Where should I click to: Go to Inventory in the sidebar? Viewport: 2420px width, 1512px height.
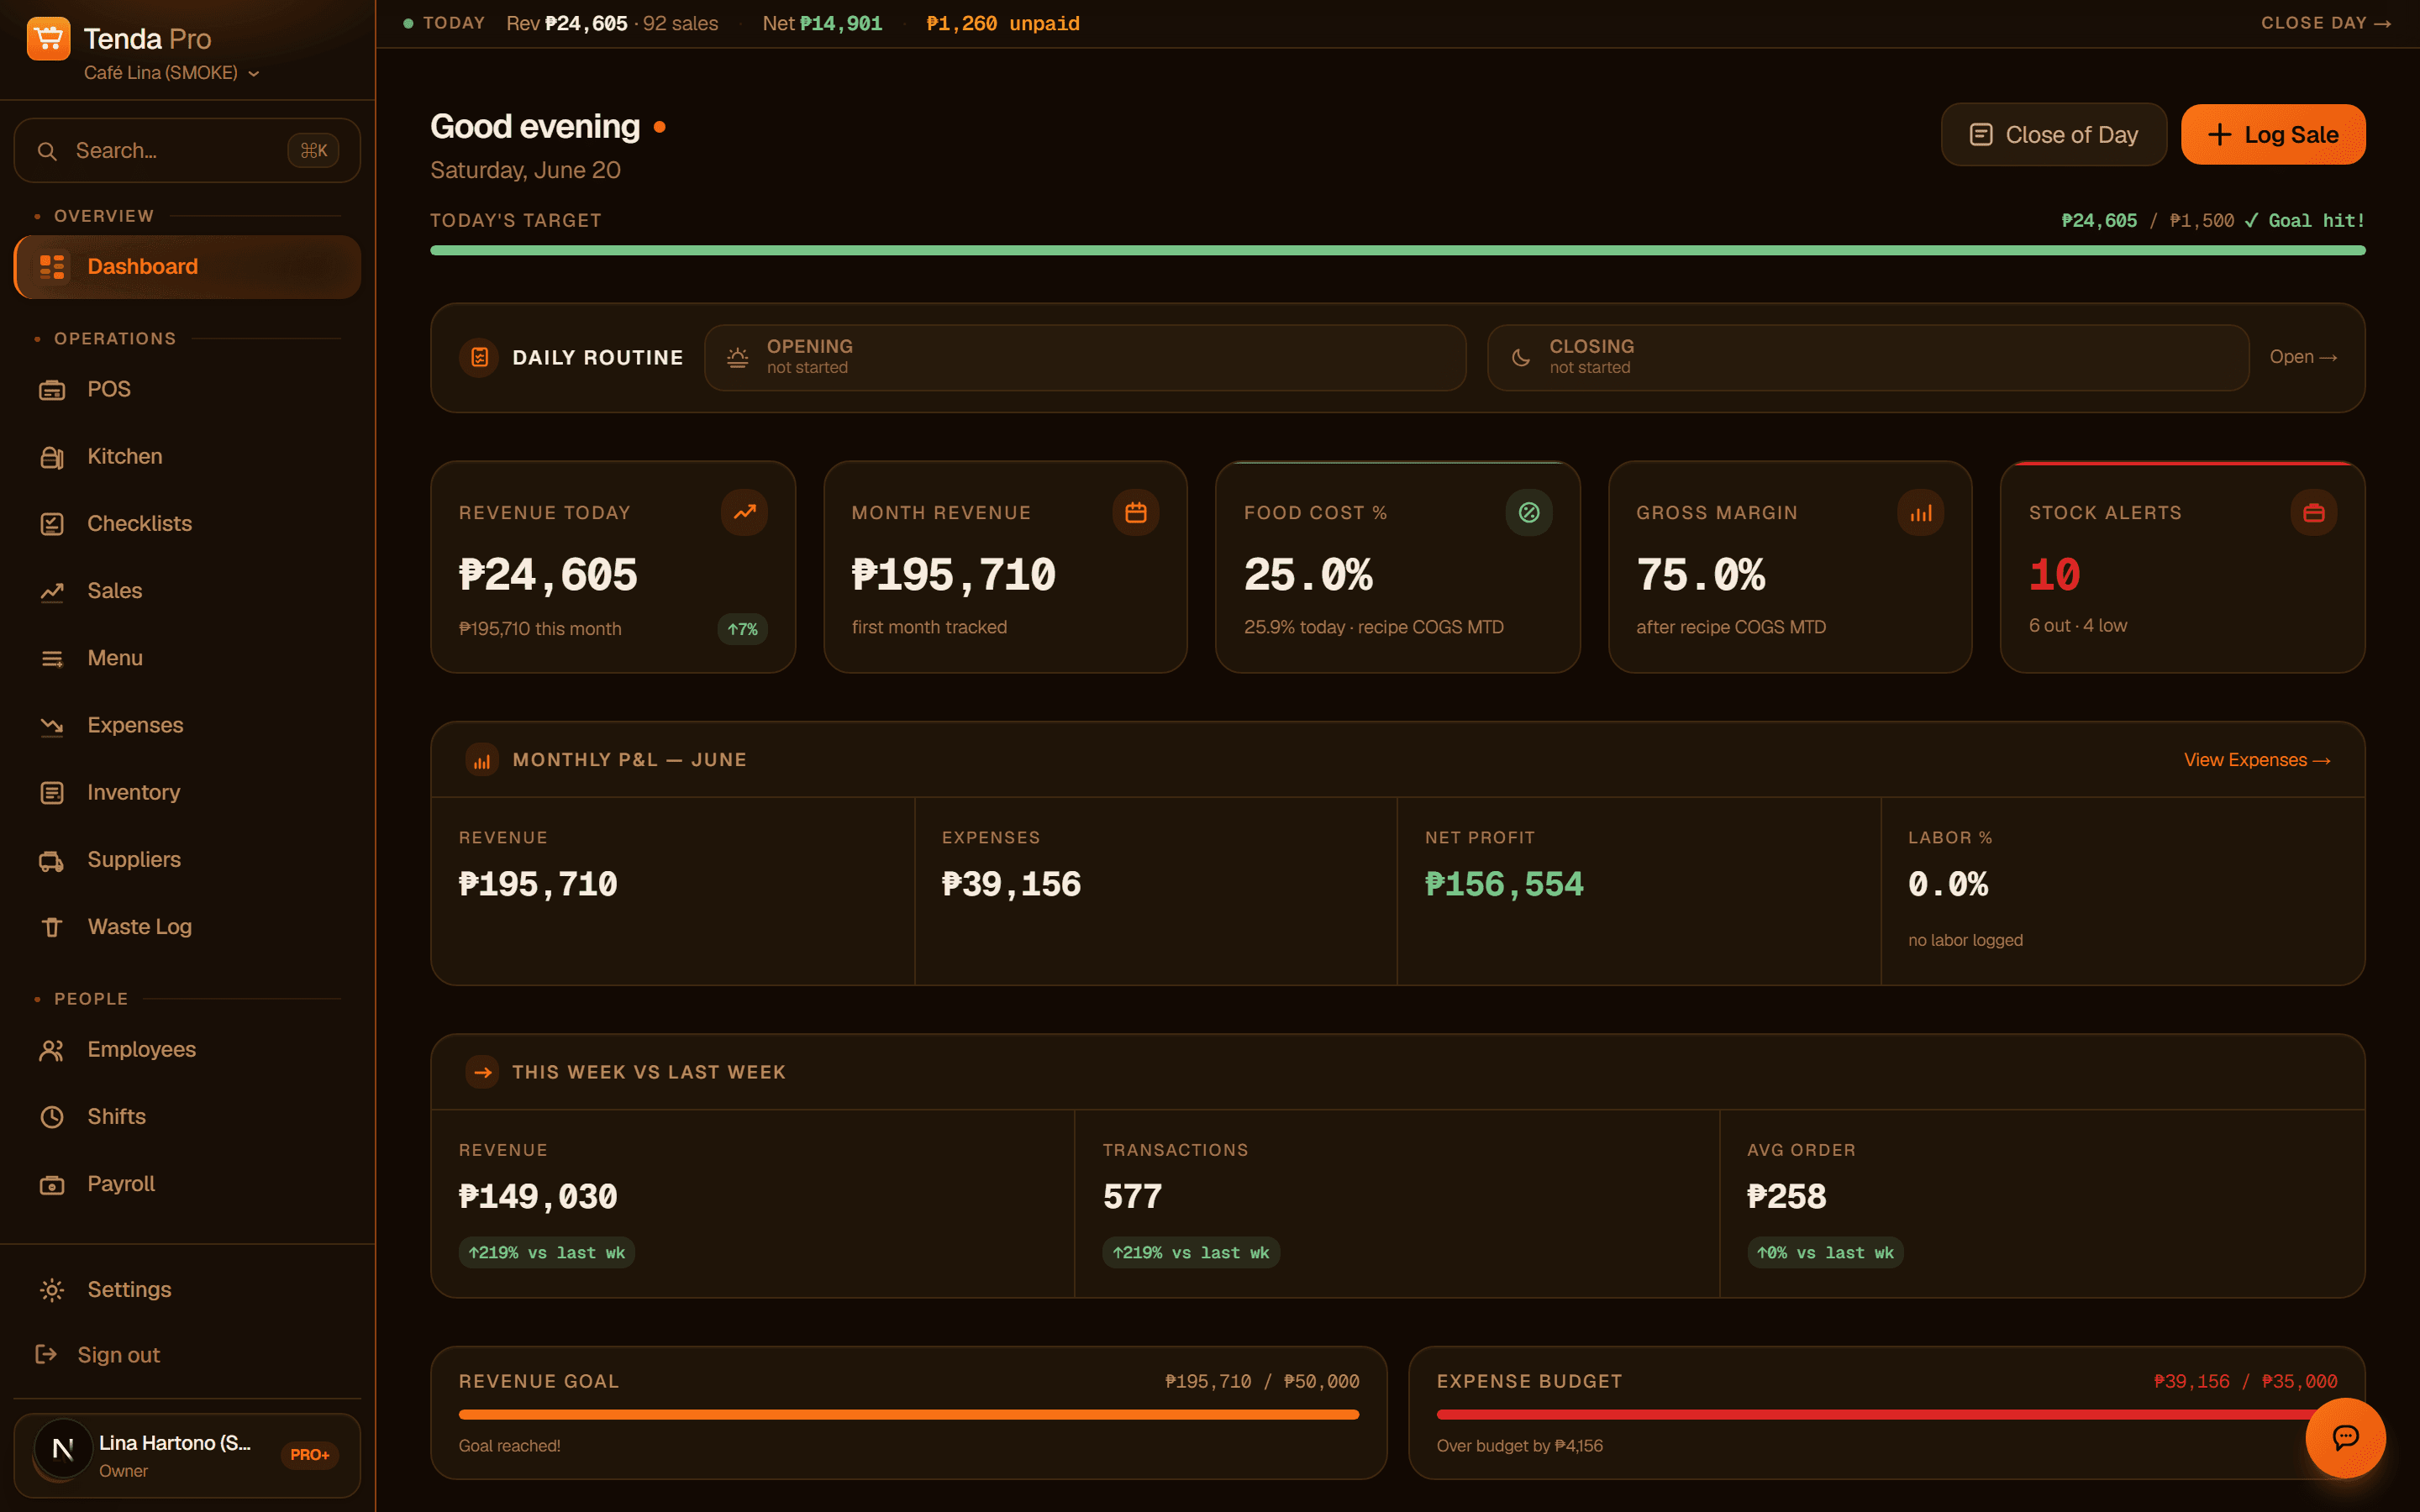coord(187,792)
